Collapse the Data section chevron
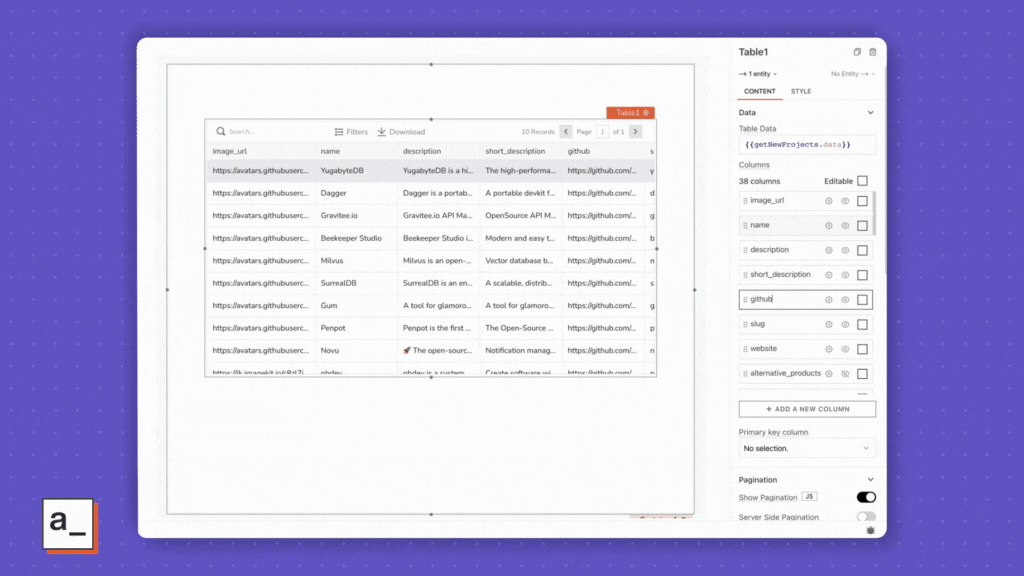 pos(870,113)
